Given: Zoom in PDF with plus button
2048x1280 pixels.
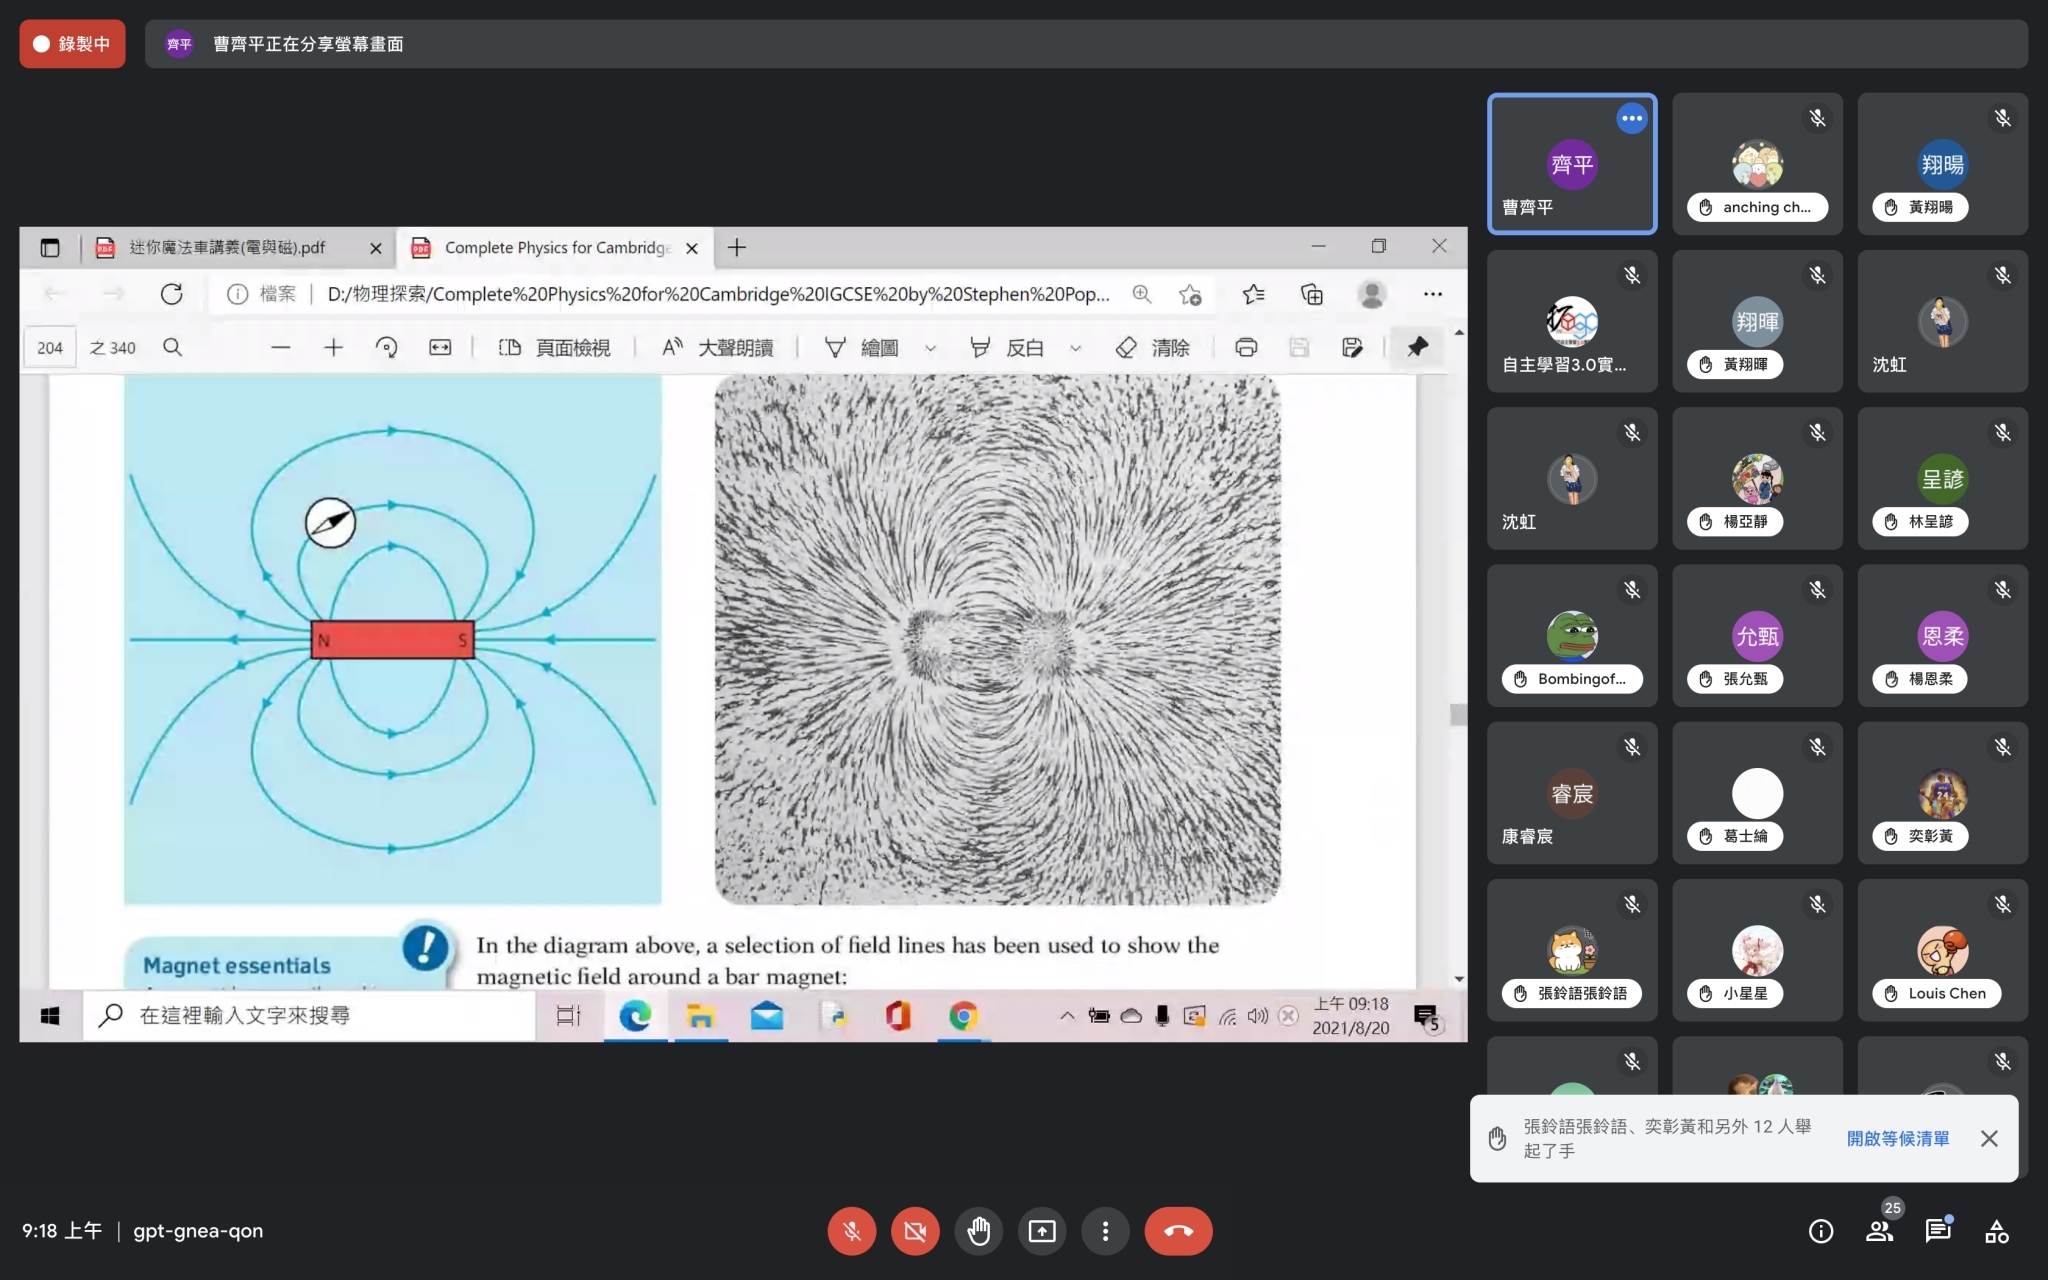Looking at the screenshot, I should click(333, 347).
